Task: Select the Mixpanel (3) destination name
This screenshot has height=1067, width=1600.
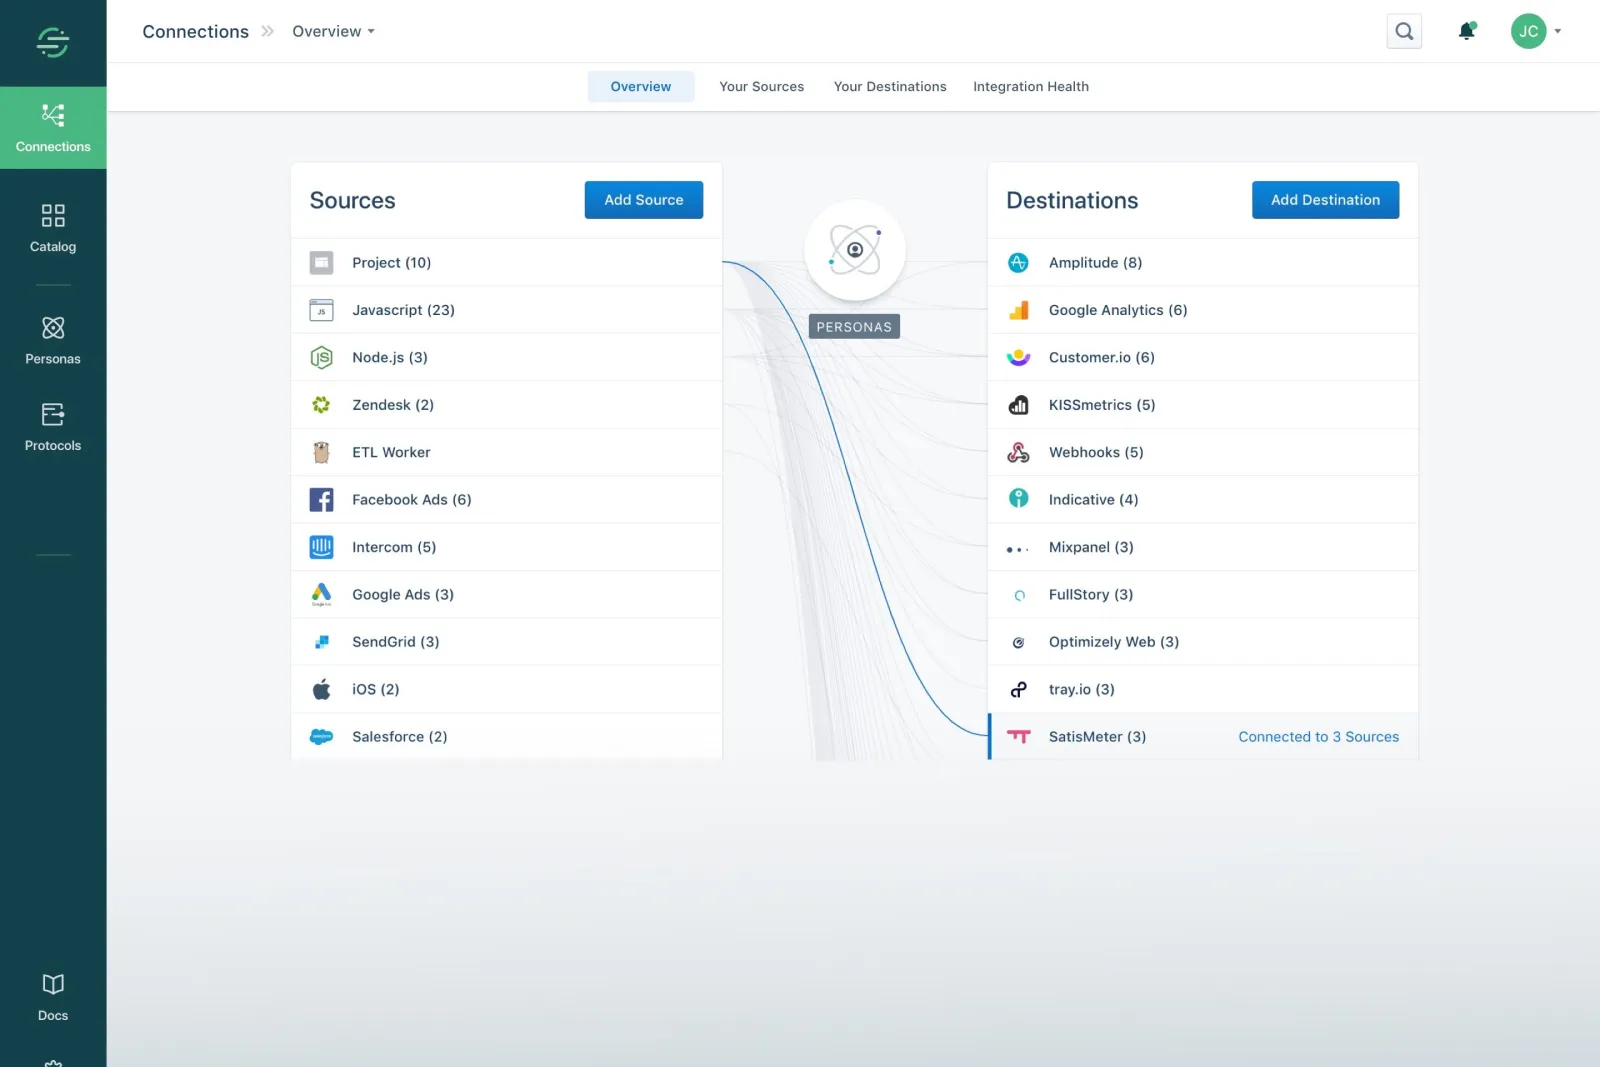Action: pos(1091,547)
